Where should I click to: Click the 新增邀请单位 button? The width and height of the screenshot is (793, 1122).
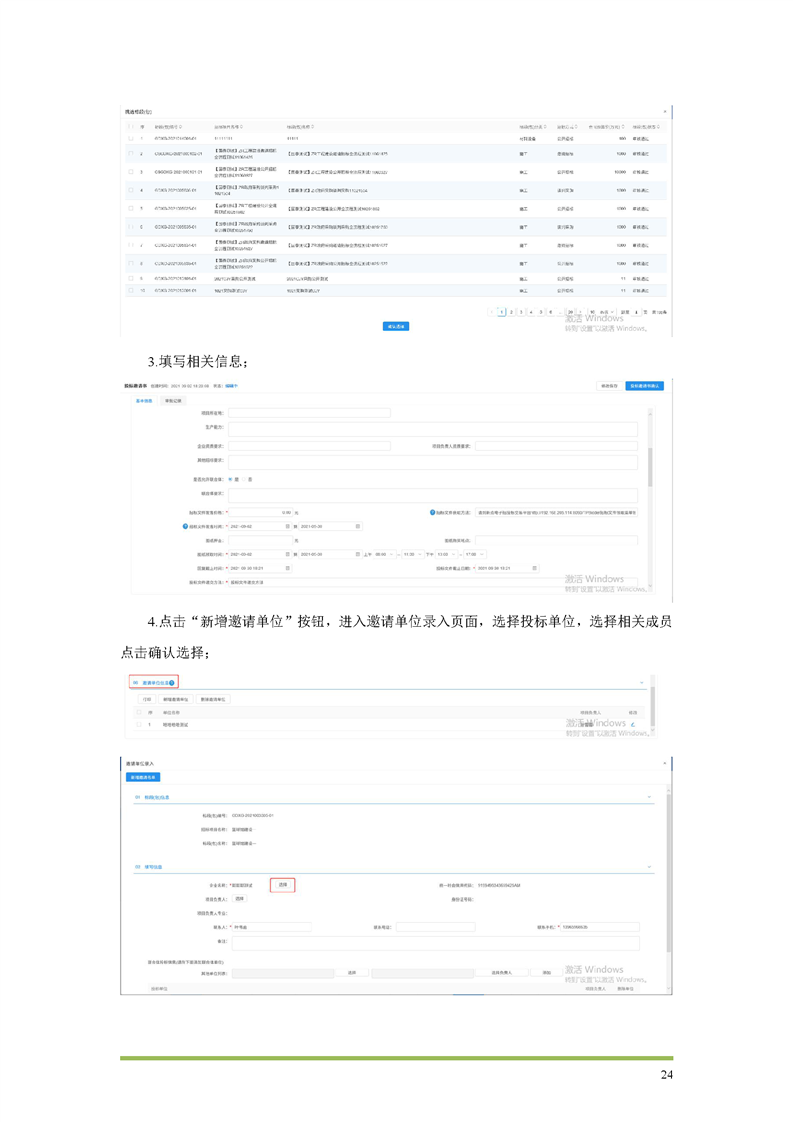(x=176, y=700)
